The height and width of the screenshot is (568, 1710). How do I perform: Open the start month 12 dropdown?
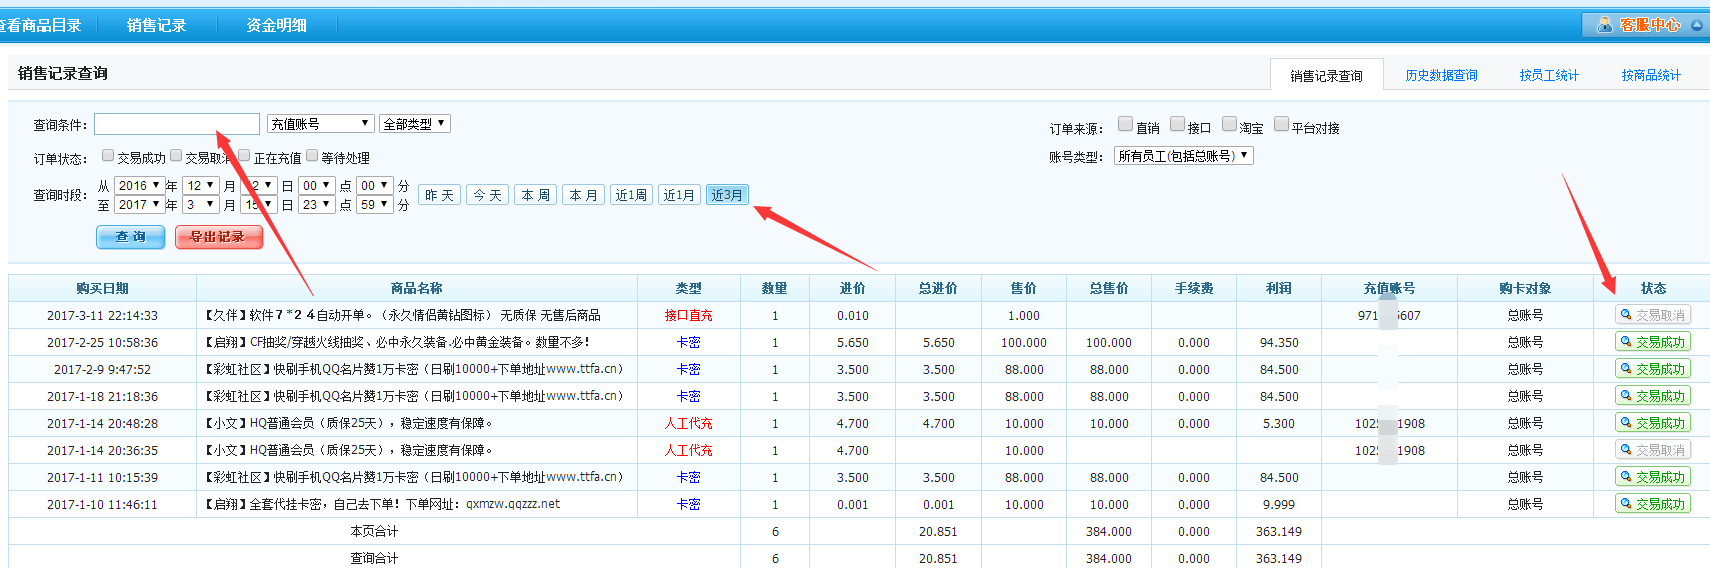(201, 186)
